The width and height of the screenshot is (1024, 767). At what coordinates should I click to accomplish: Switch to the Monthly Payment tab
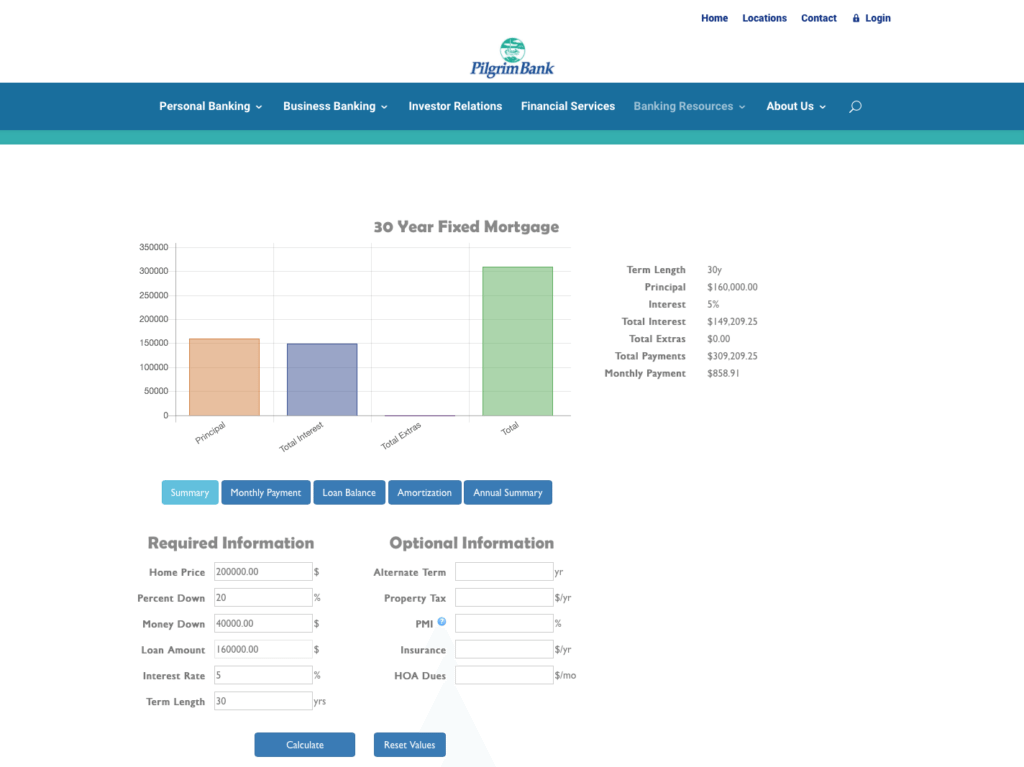coord(265,493)
